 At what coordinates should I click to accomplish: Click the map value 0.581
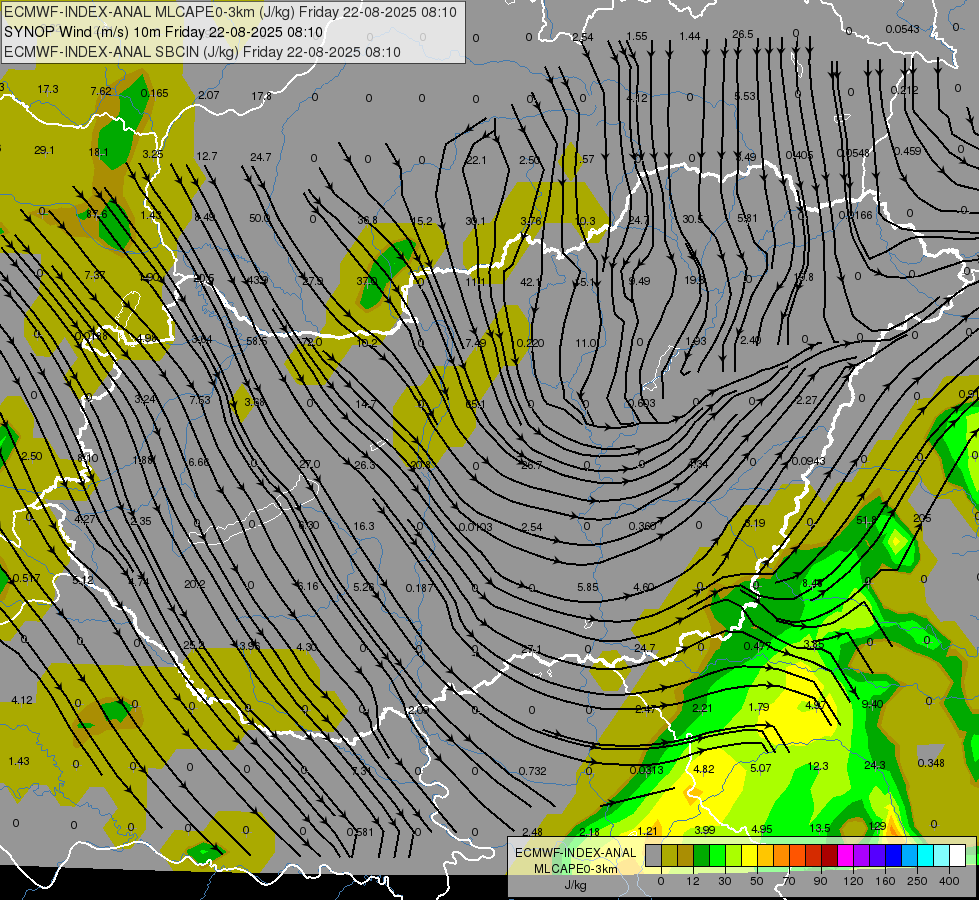point(360,832)
